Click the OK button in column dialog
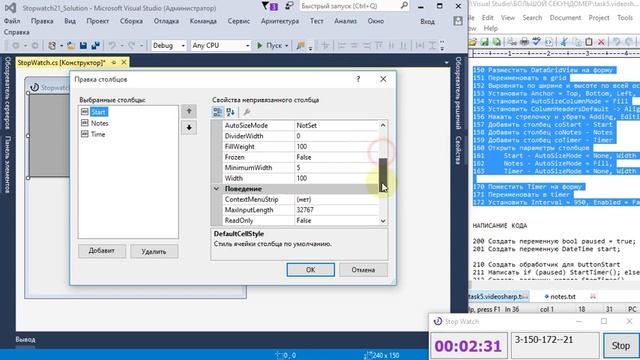Image resolution: width=640 pixels, height=360 pixels. tap(311, 269)
